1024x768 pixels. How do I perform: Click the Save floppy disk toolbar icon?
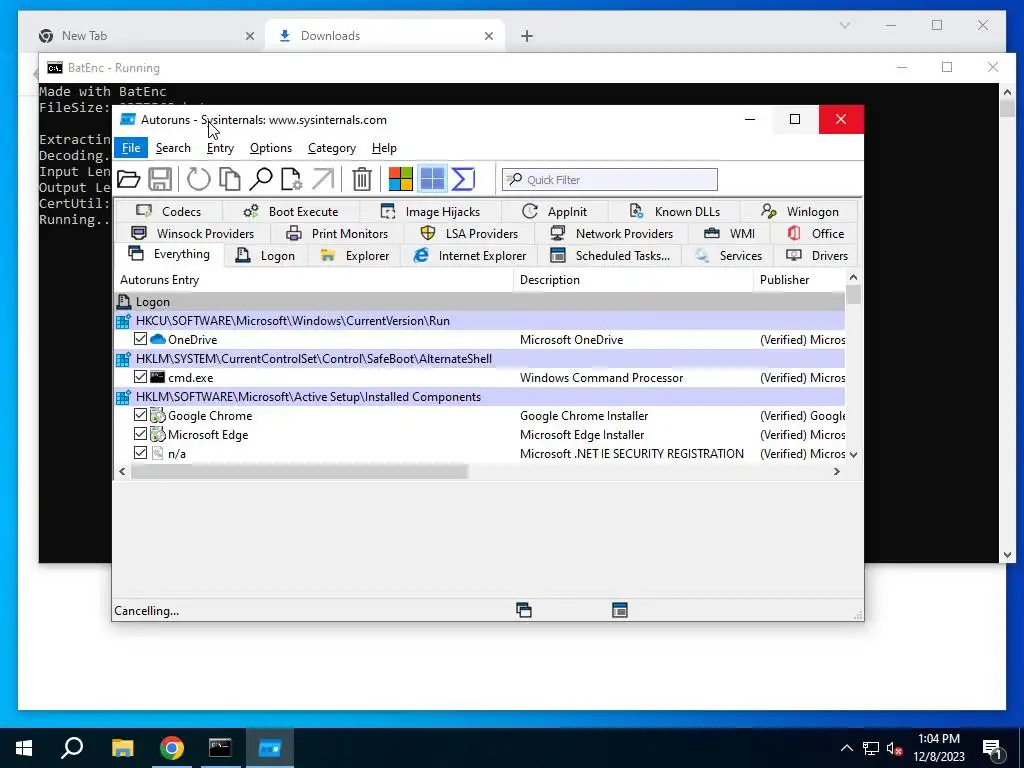pos(160,179)
